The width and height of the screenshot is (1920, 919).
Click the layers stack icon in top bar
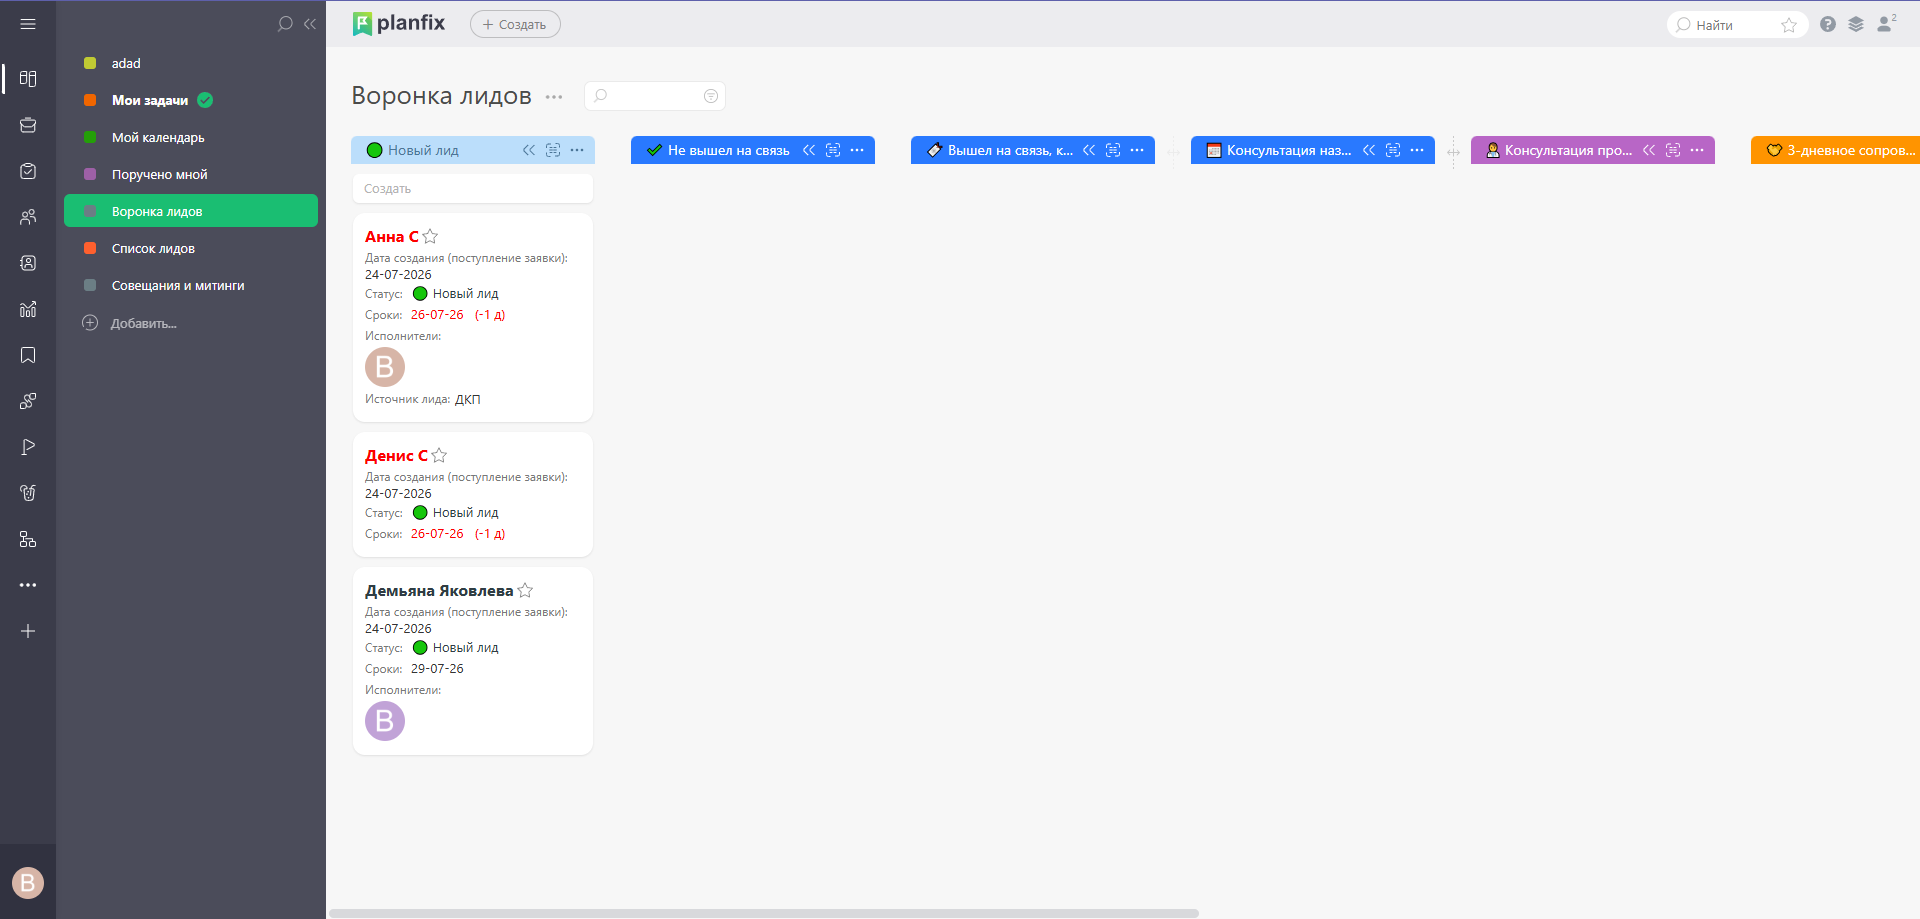coord(1856,24)
